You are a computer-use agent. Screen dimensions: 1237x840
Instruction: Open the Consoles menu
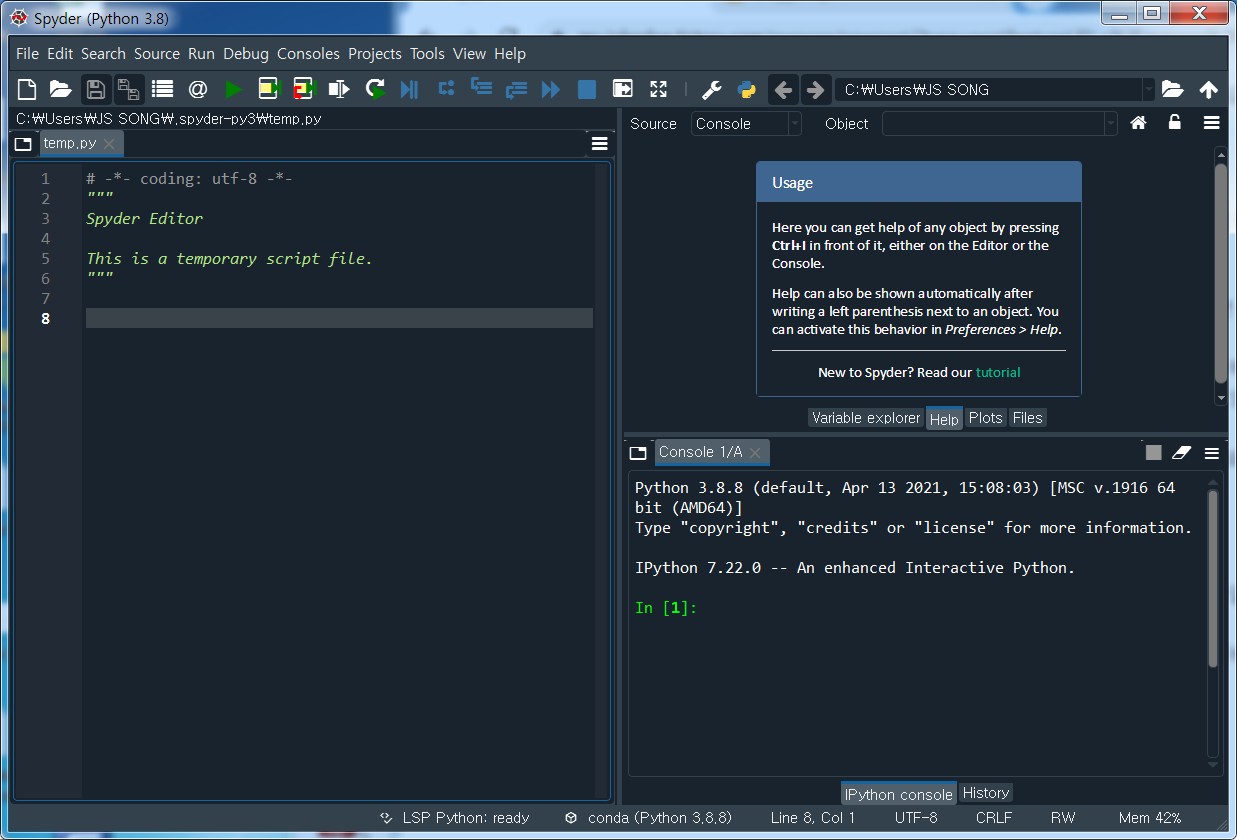[x=308, y=53]
